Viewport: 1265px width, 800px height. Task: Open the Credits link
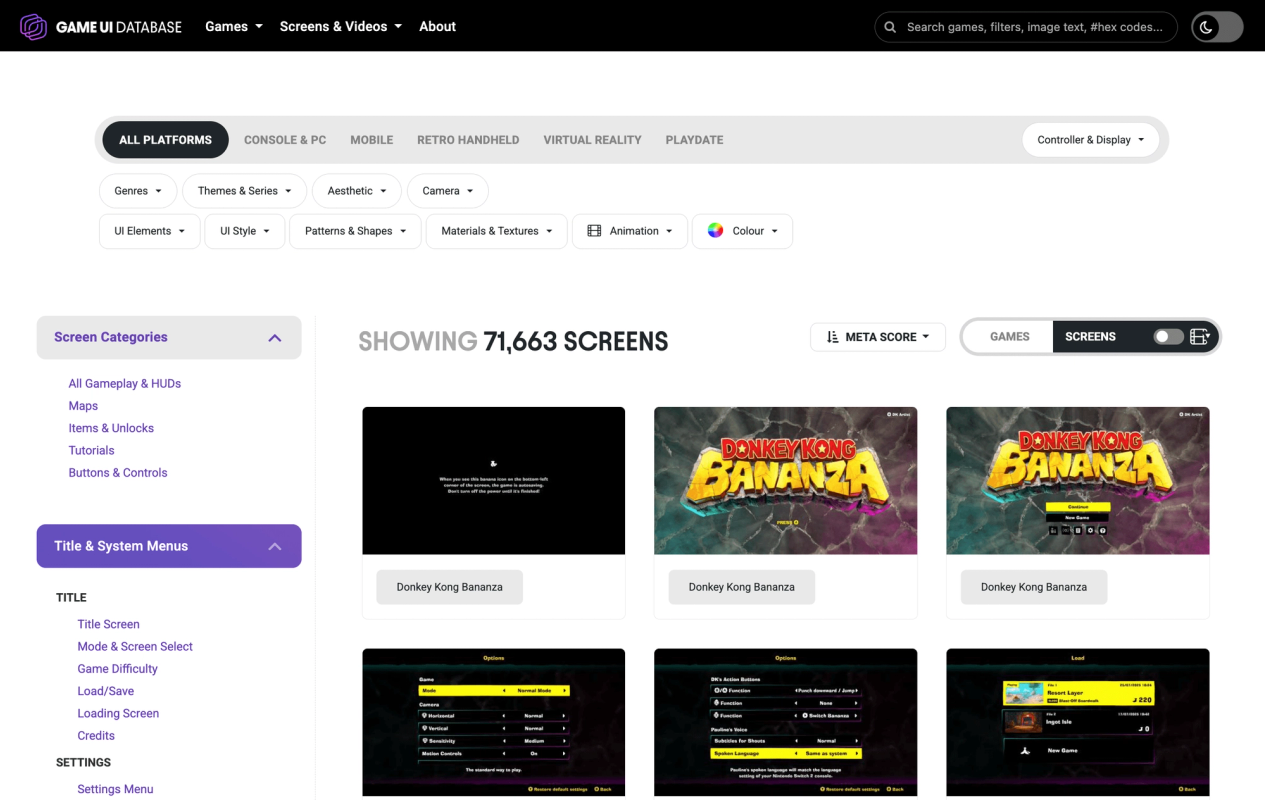(96, 736)
